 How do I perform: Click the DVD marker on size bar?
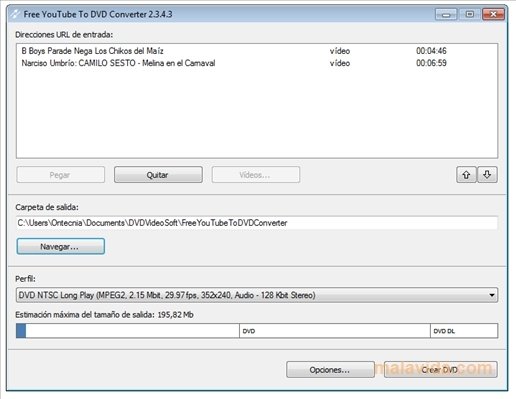(x=249, y=331)
